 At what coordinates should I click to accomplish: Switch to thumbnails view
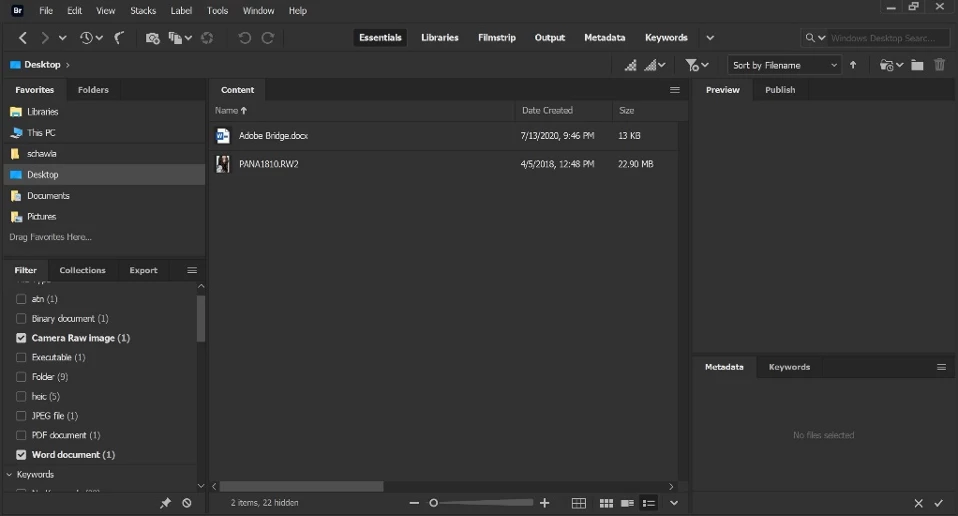click(x=606, y=503)
